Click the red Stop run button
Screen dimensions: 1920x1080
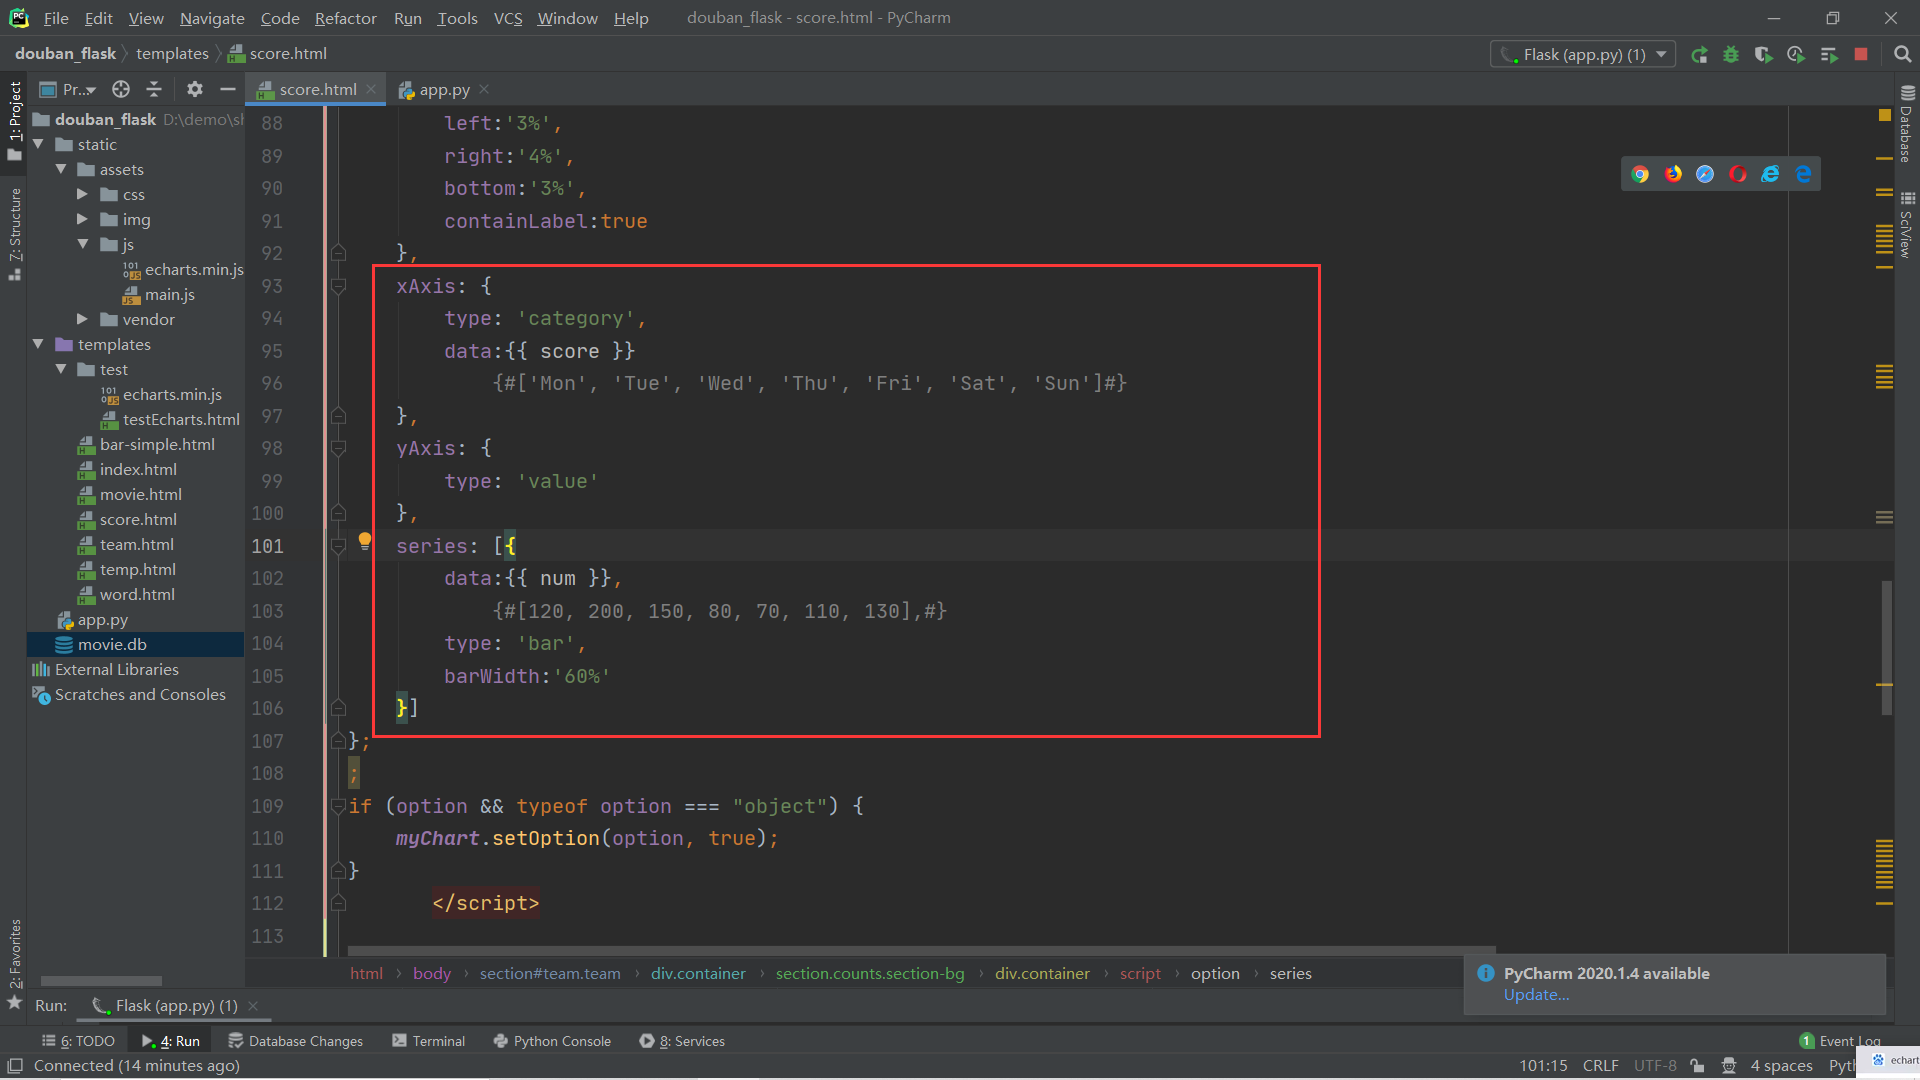(1861, 55)
